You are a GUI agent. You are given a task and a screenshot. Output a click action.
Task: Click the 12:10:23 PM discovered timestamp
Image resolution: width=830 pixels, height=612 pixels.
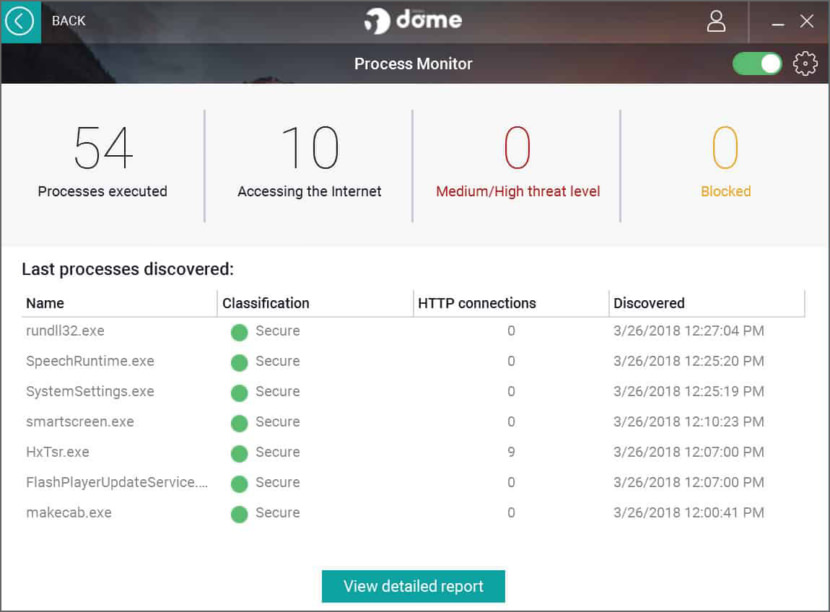click(x=689, y=421)
